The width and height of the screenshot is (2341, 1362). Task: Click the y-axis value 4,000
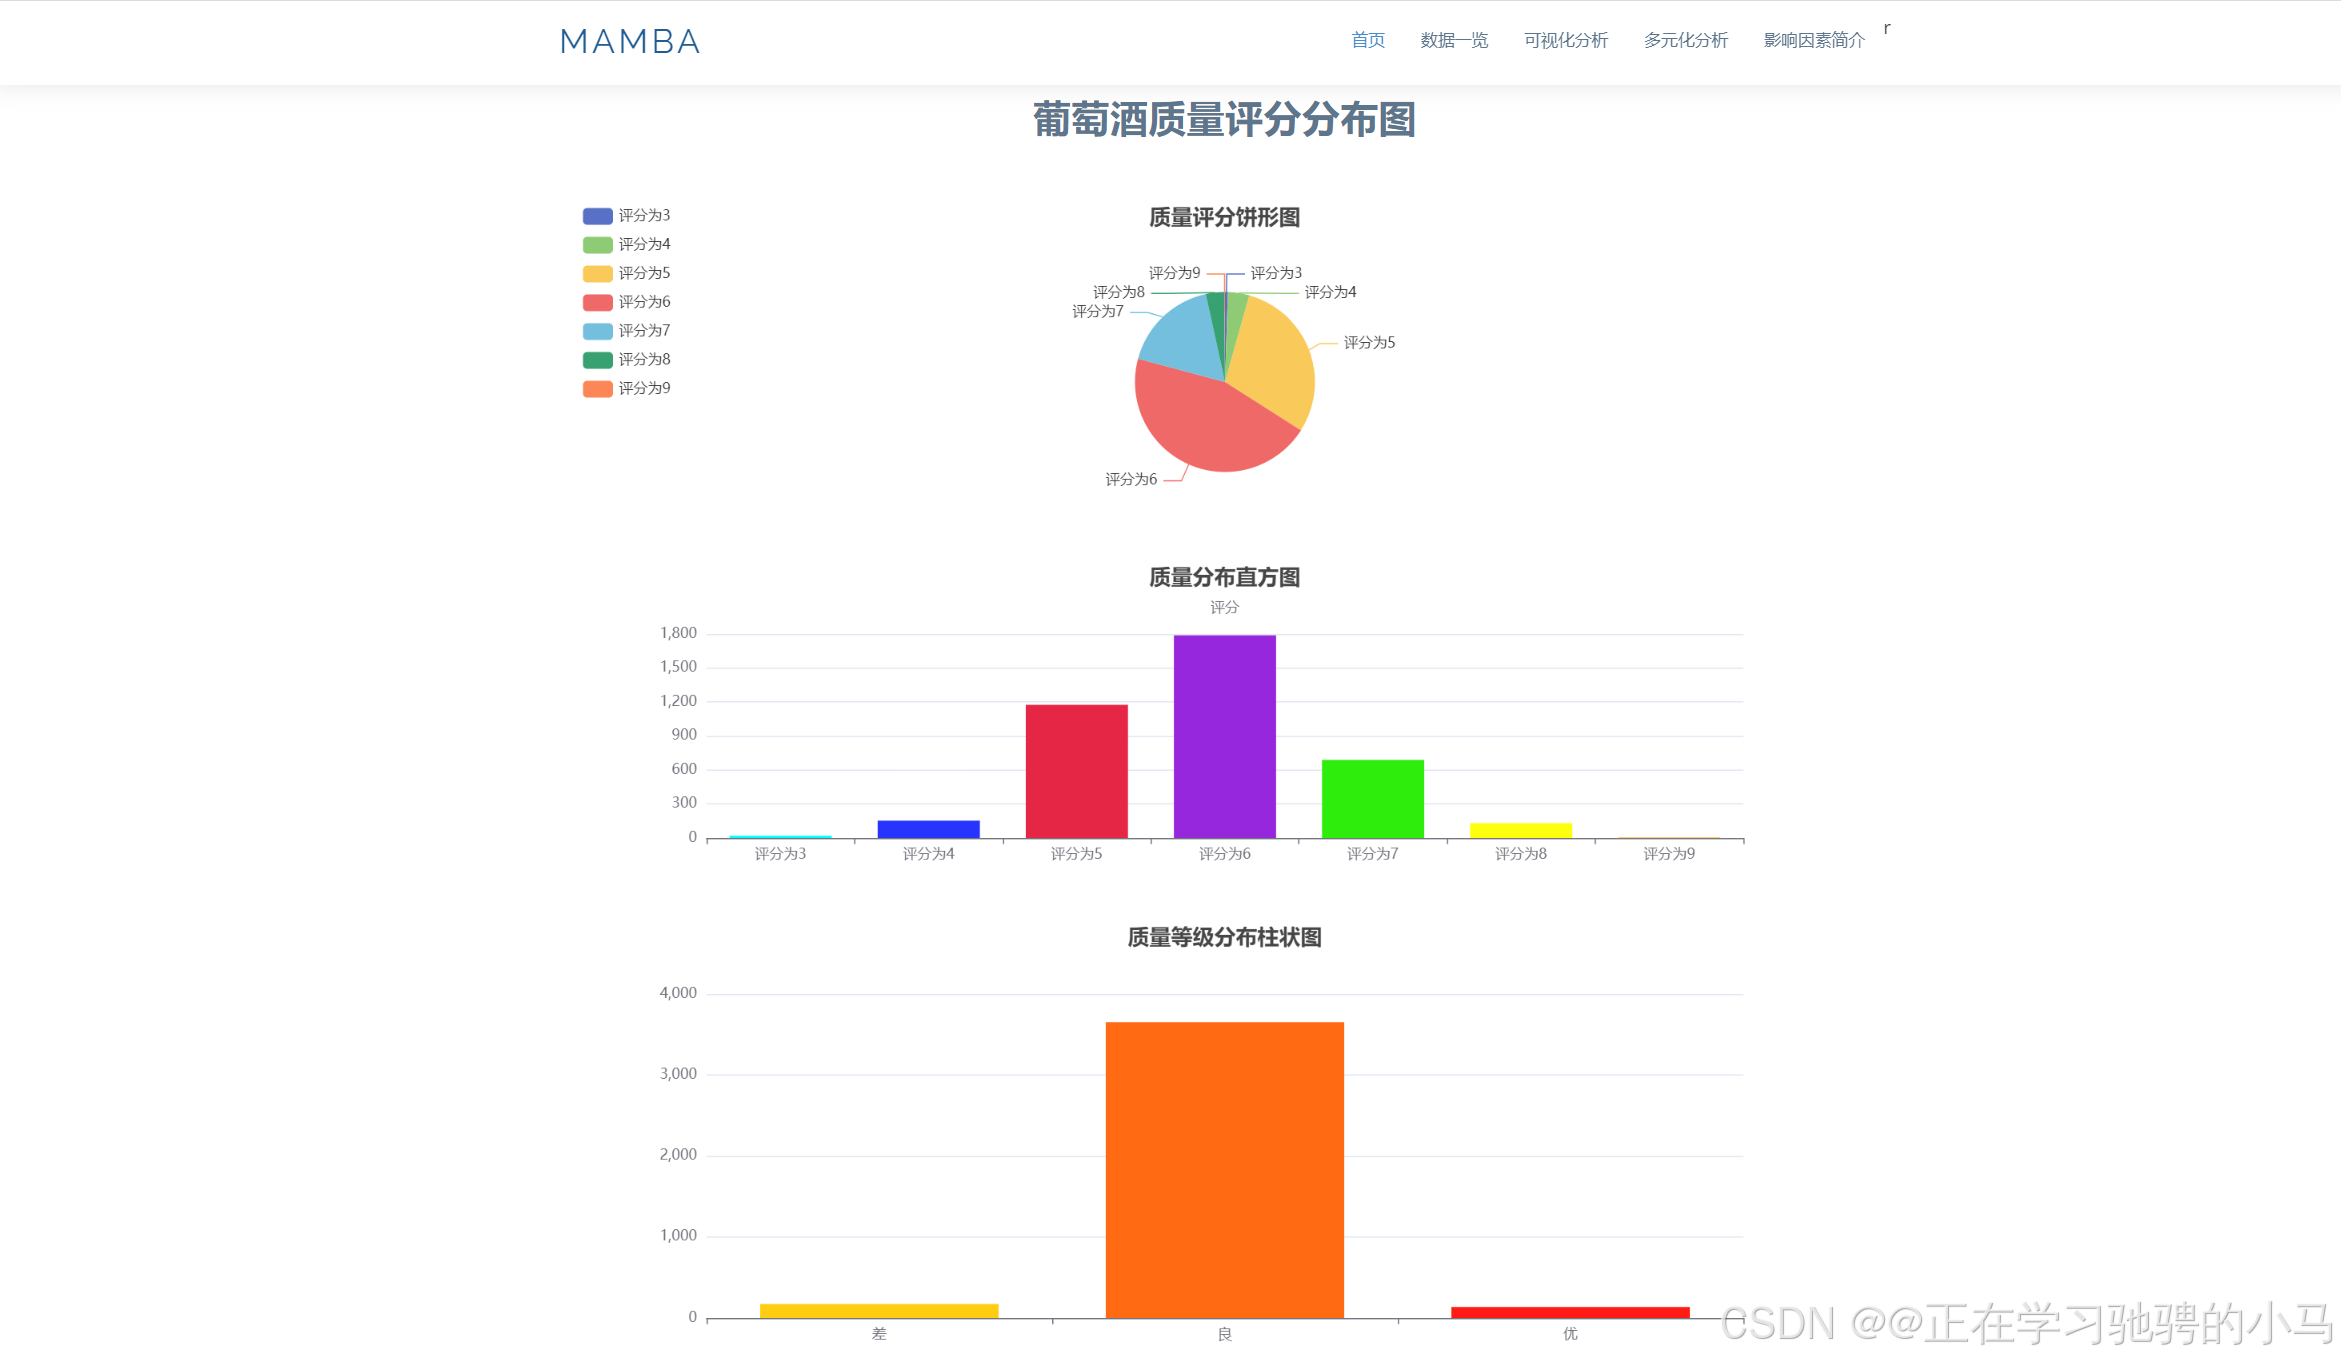678,993
